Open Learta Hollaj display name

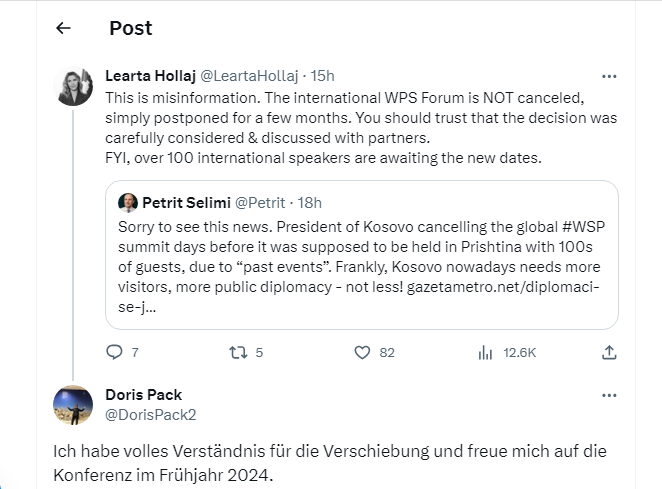150,76
